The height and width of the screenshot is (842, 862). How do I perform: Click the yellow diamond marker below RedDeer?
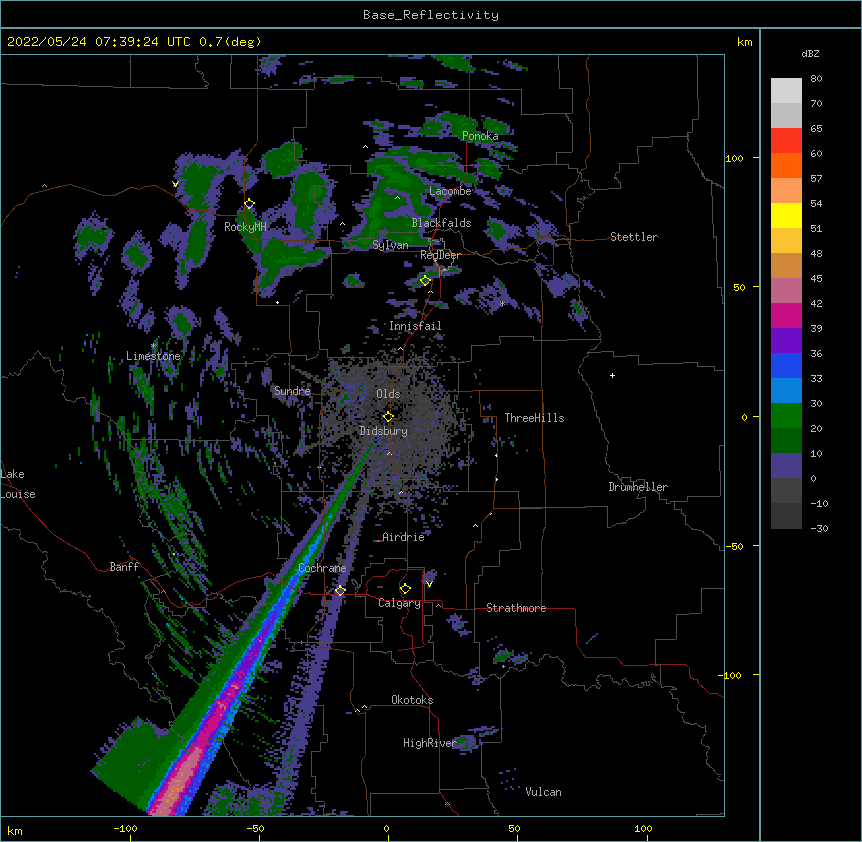(425, 281)
